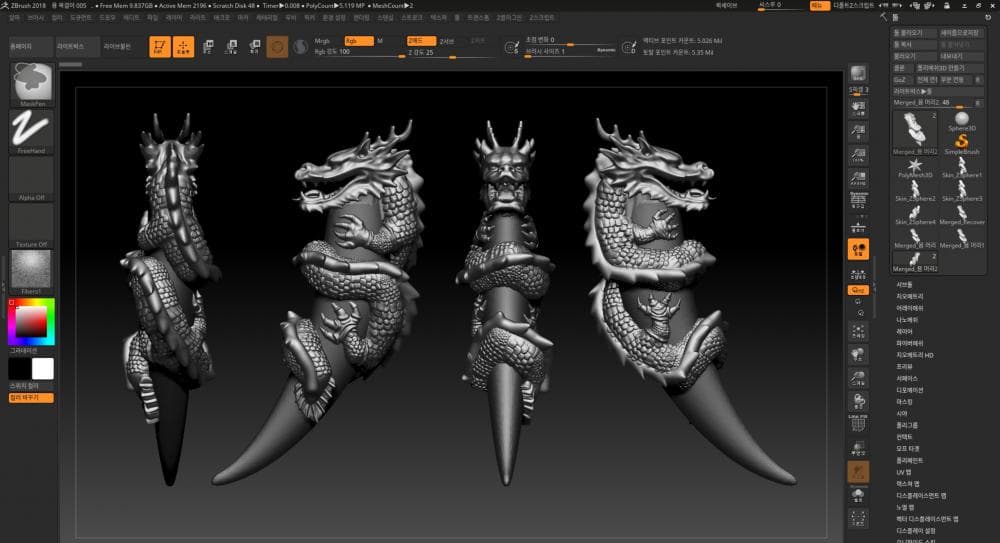Click the Move icon in right shelf

(858, 354)
